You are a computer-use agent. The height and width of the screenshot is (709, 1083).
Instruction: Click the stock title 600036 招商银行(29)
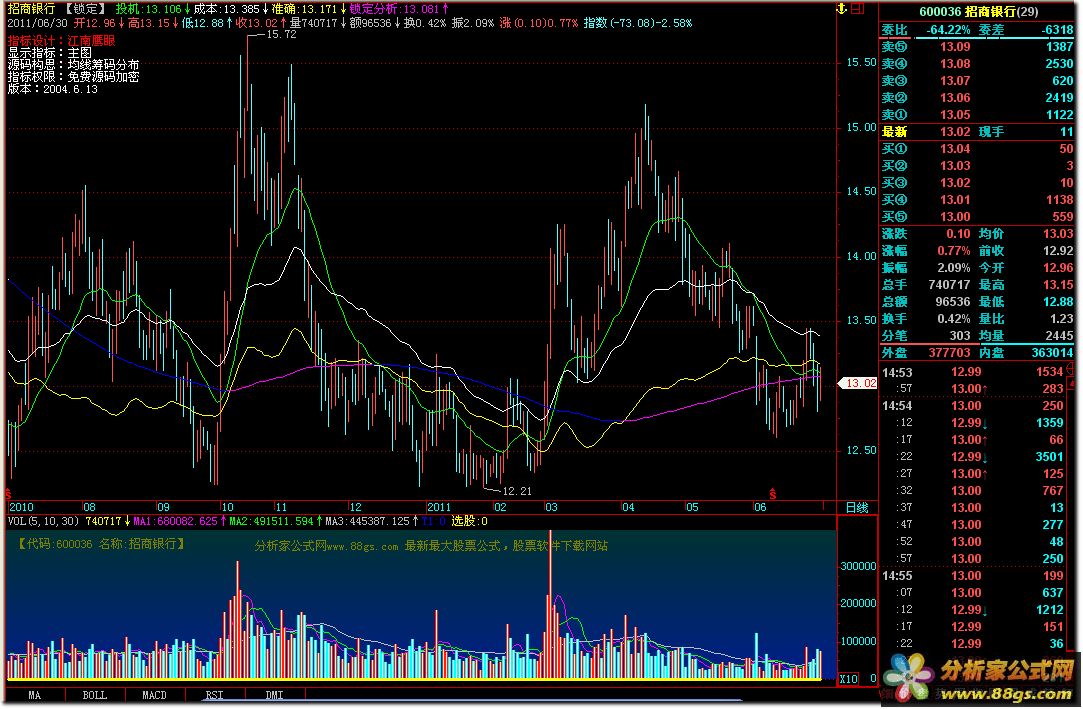pos(978,12)
